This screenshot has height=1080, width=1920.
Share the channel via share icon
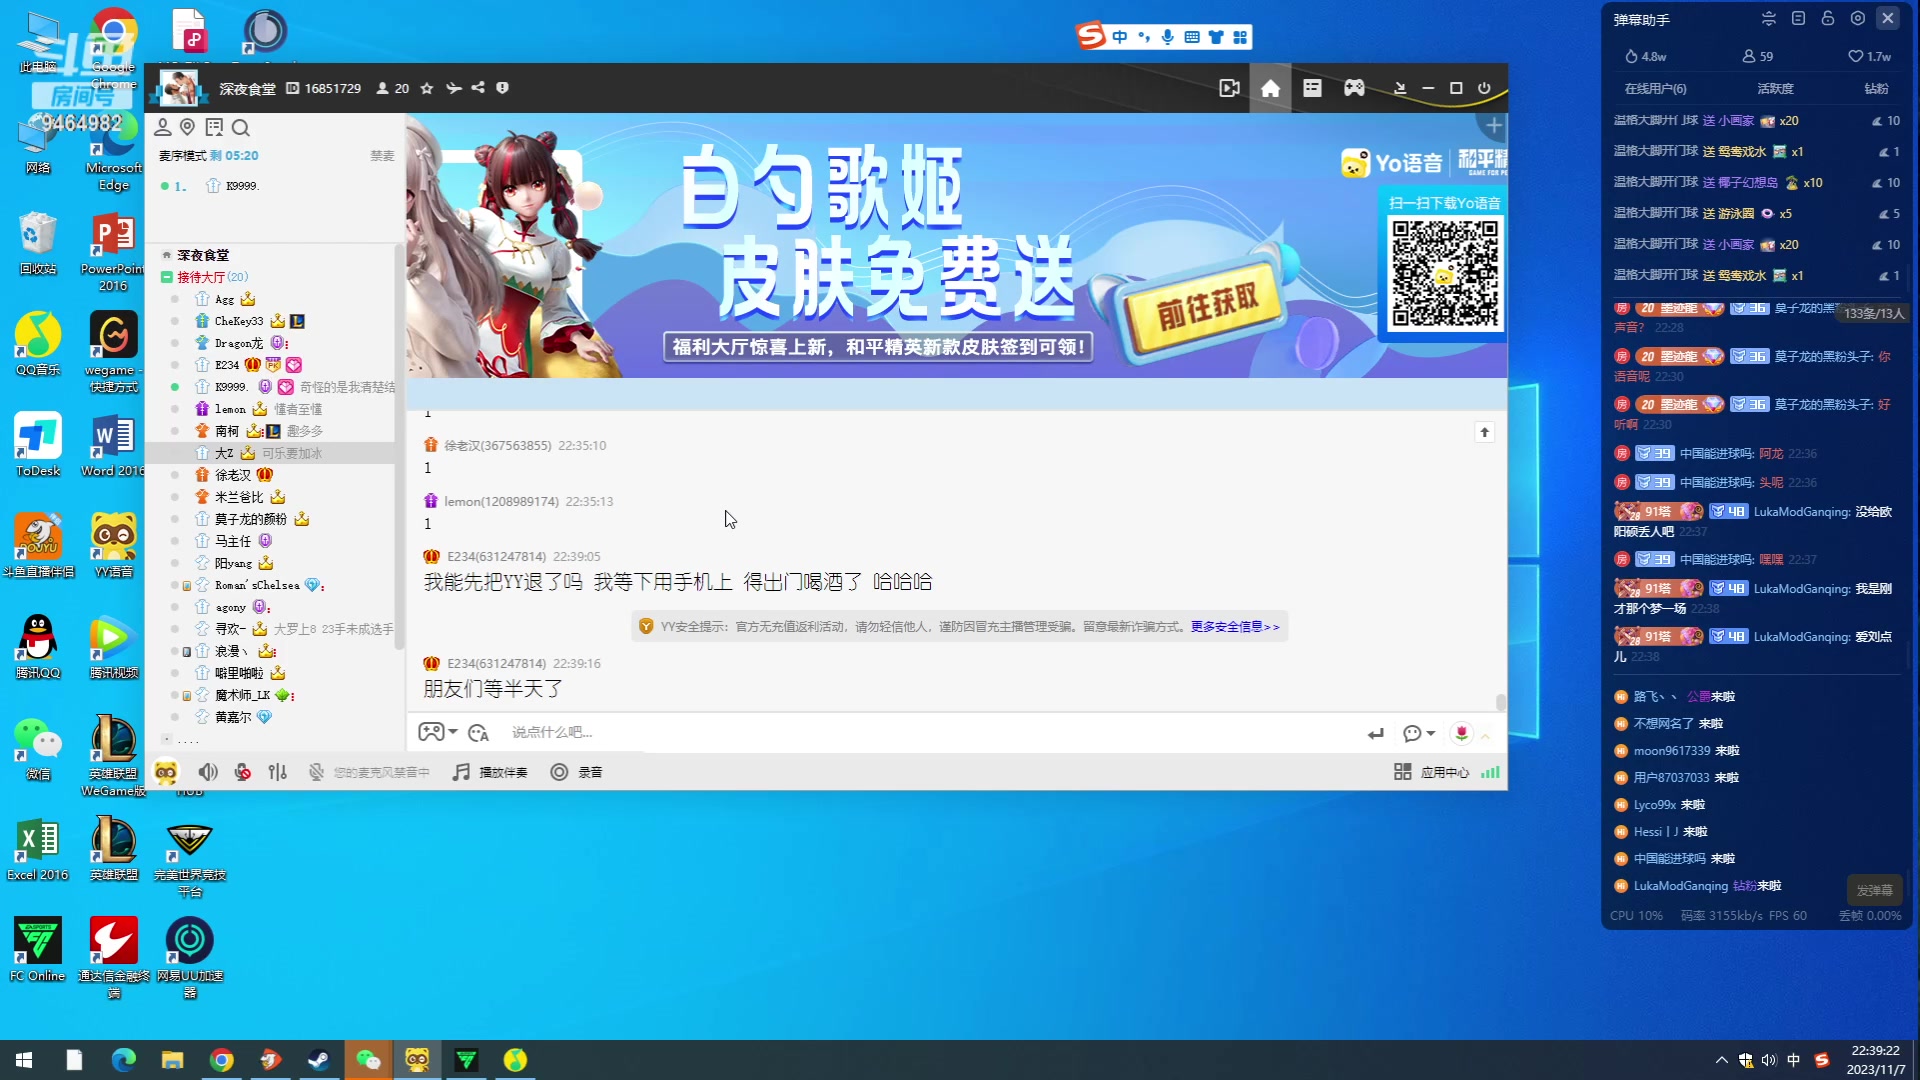(x=478, y=88)
